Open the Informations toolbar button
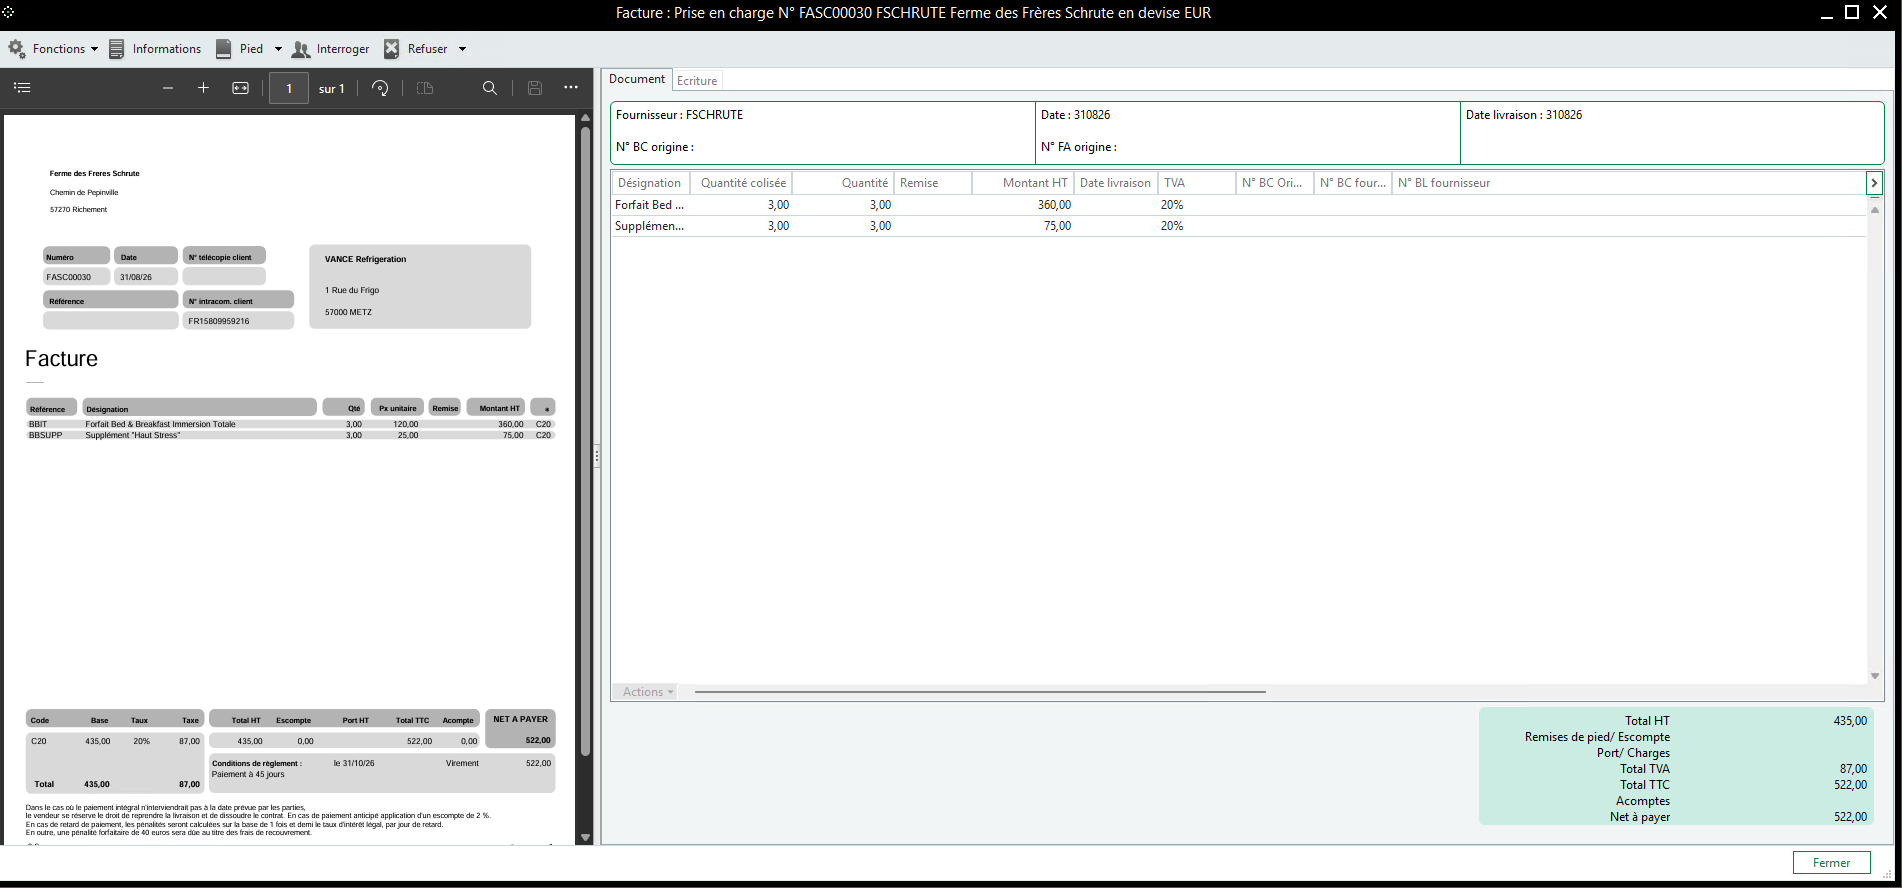This screenshot has height=888, width=1902. click(155, 49)
